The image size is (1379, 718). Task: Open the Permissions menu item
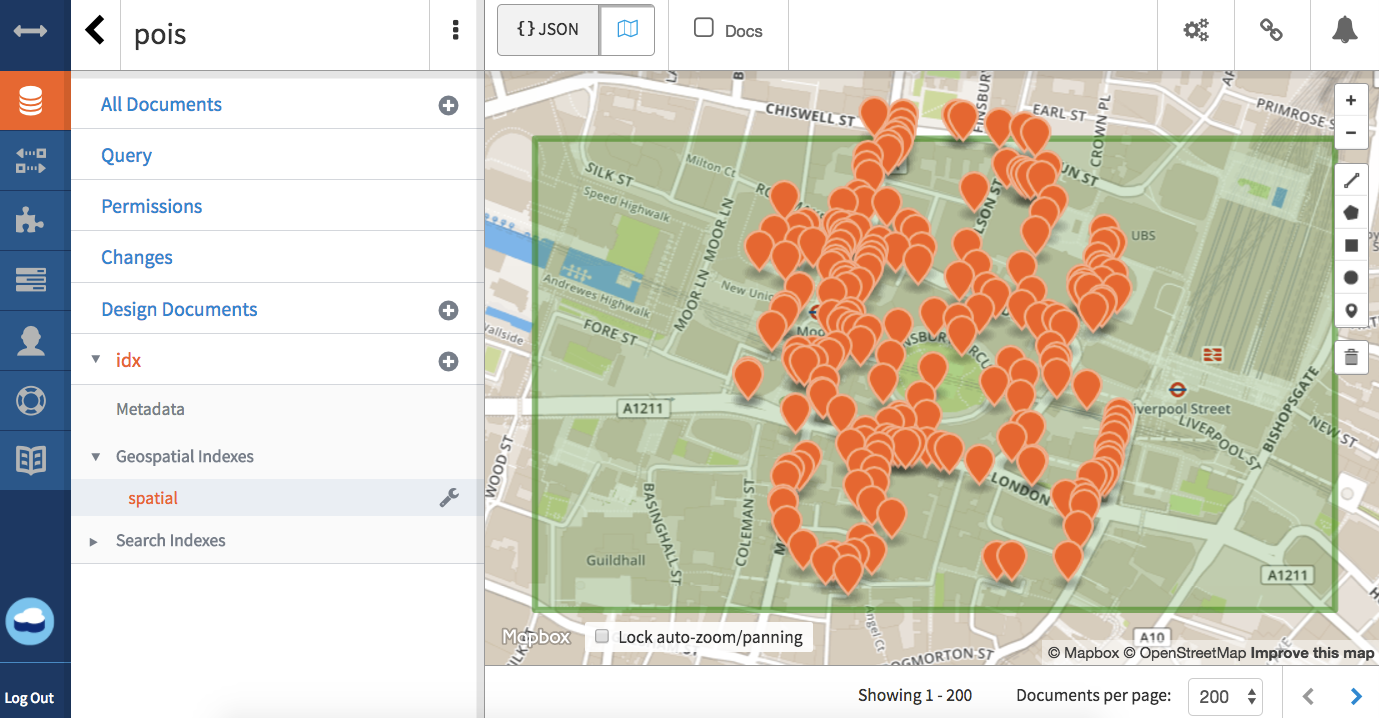[152, 206]
